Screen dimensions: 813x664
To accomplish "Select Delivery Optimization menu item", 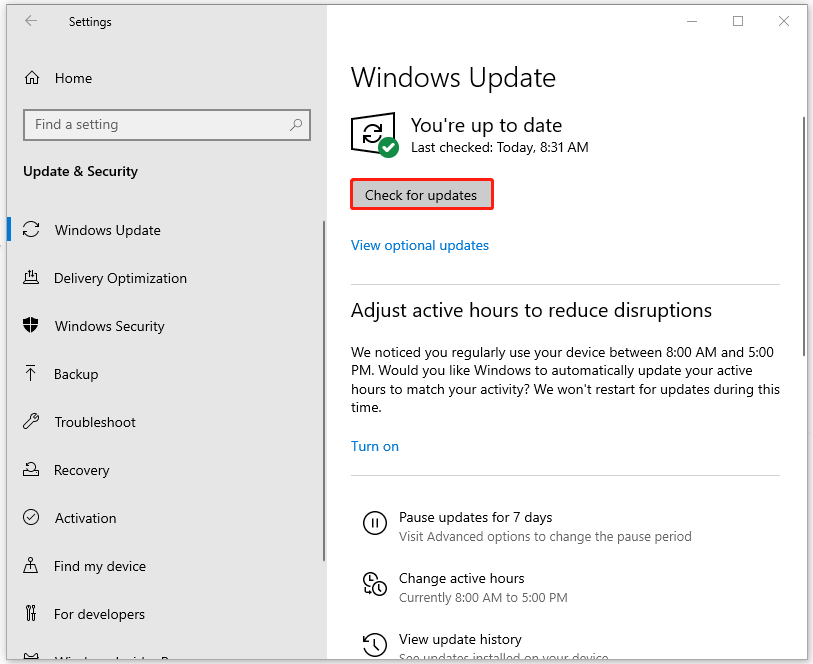I will pyautogui.click(x=120, y=278).
